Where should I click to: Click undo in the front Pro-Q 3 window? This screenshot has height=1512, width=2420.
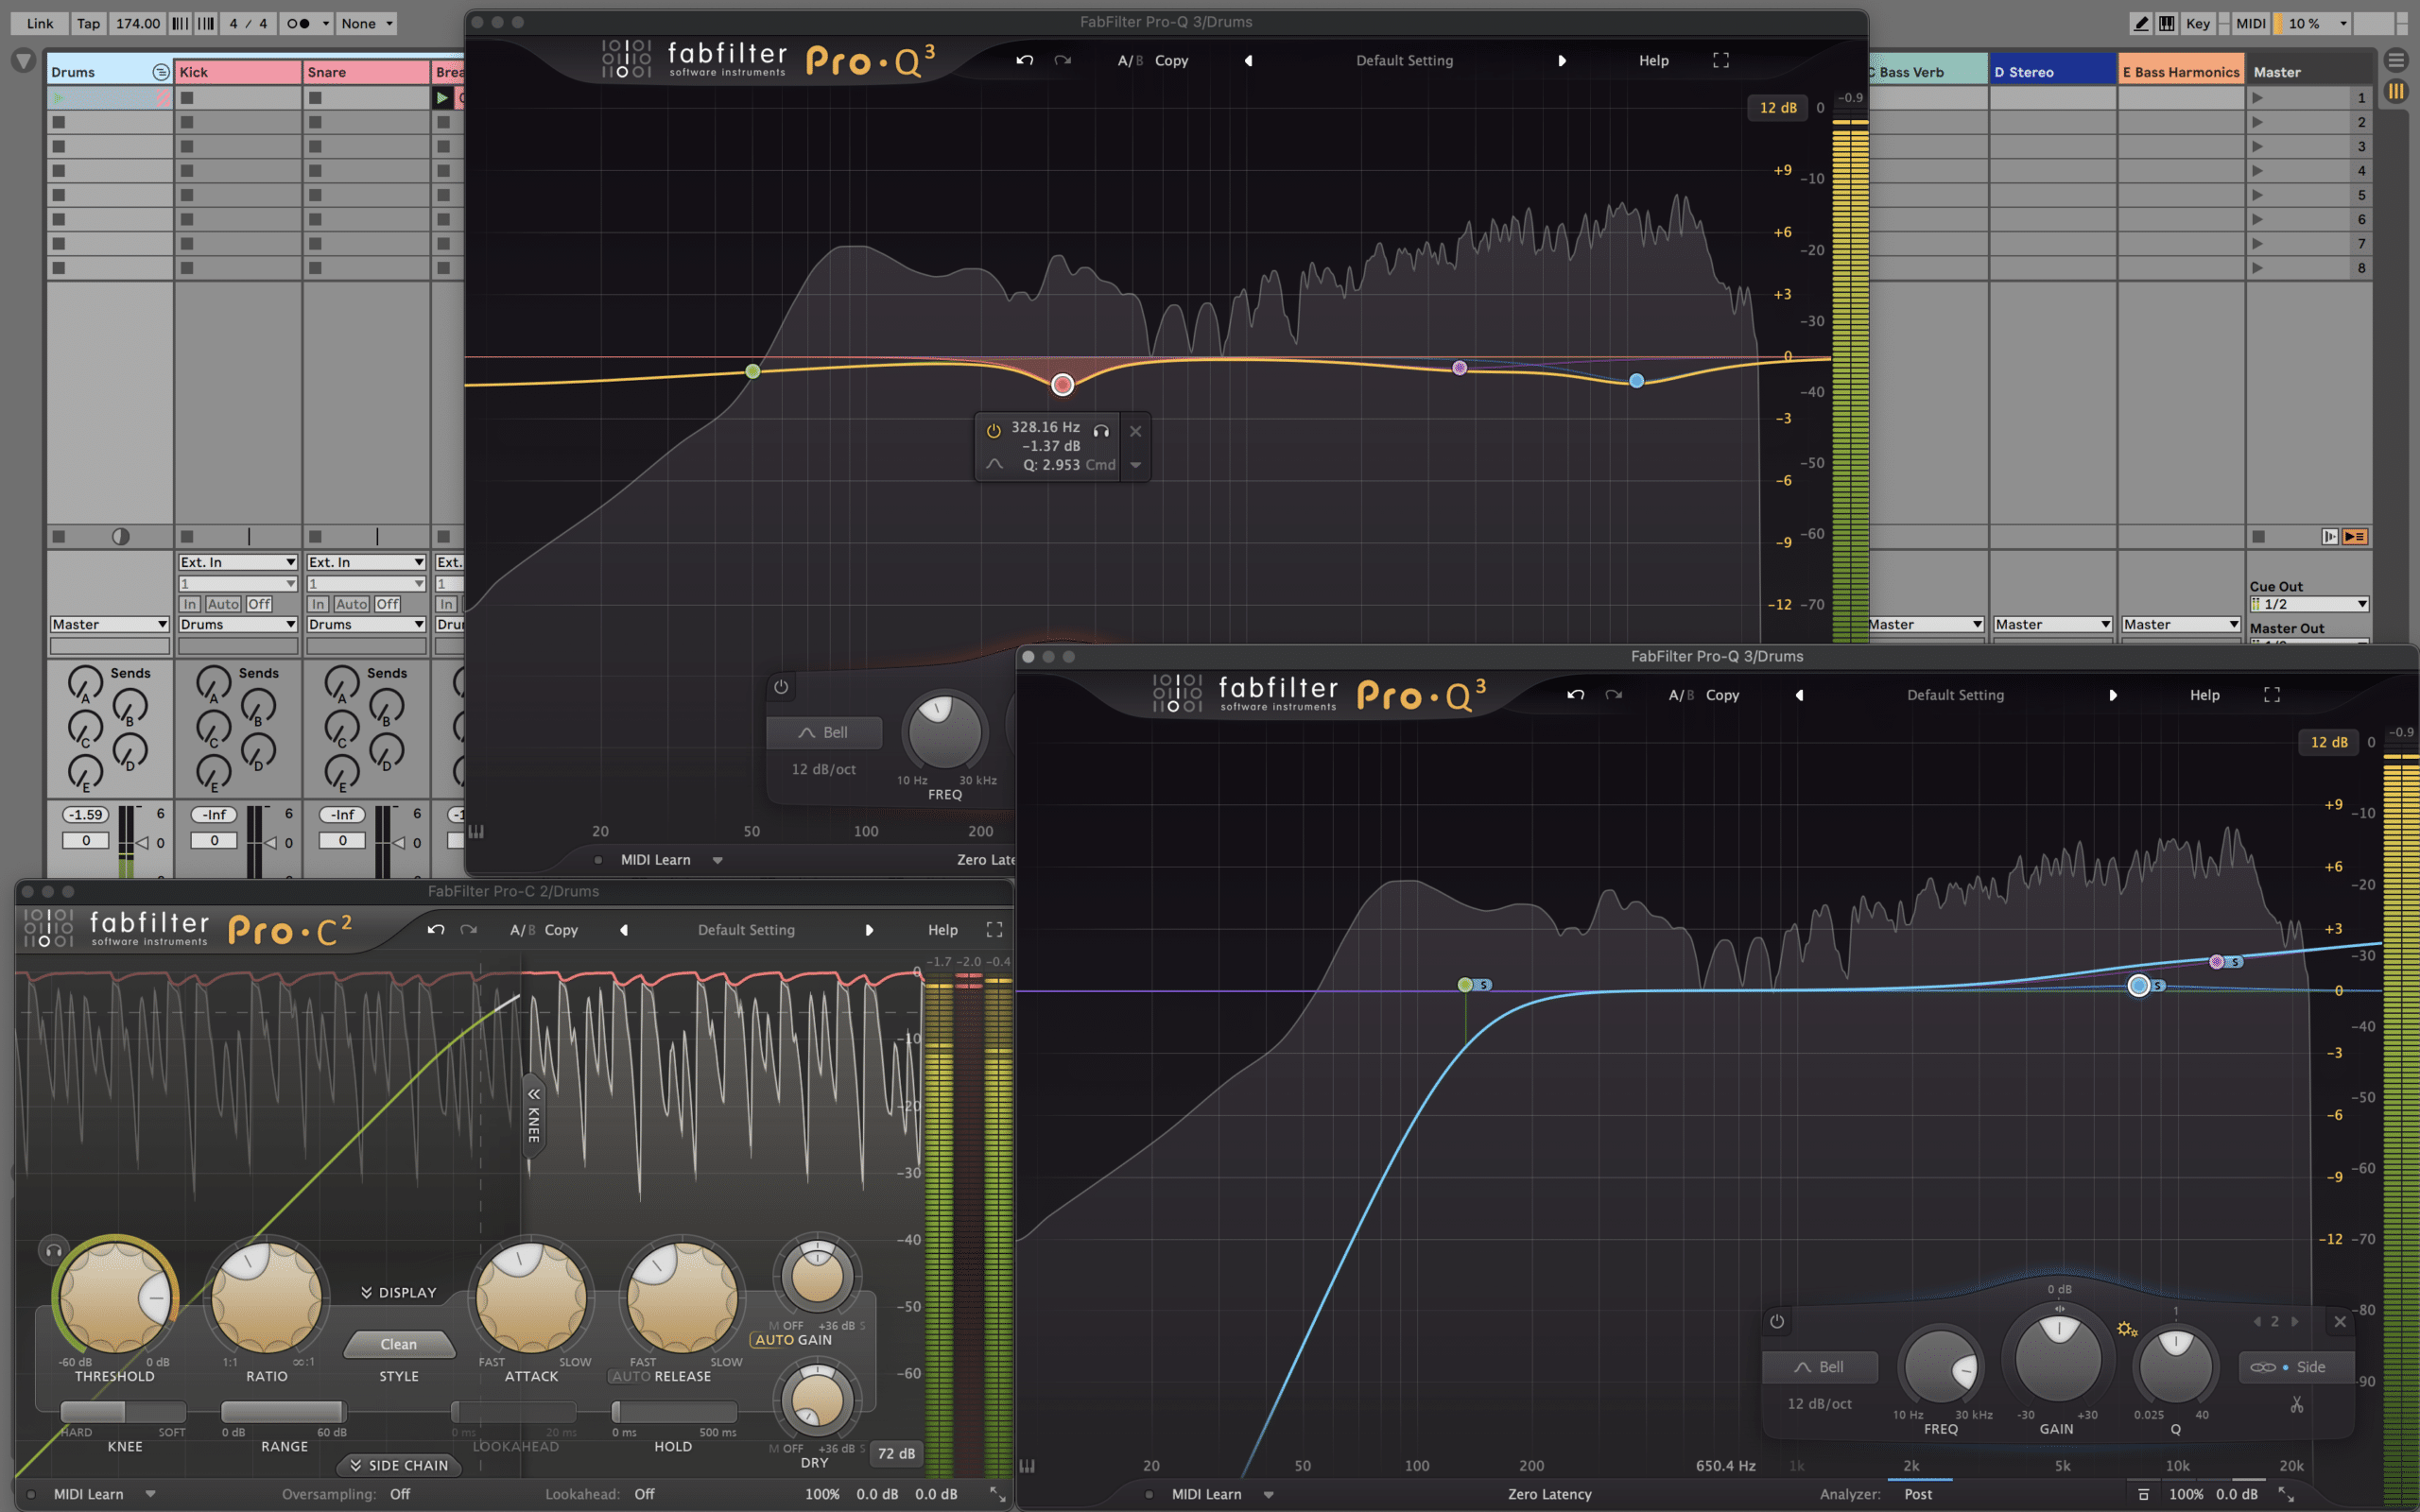1576,694
